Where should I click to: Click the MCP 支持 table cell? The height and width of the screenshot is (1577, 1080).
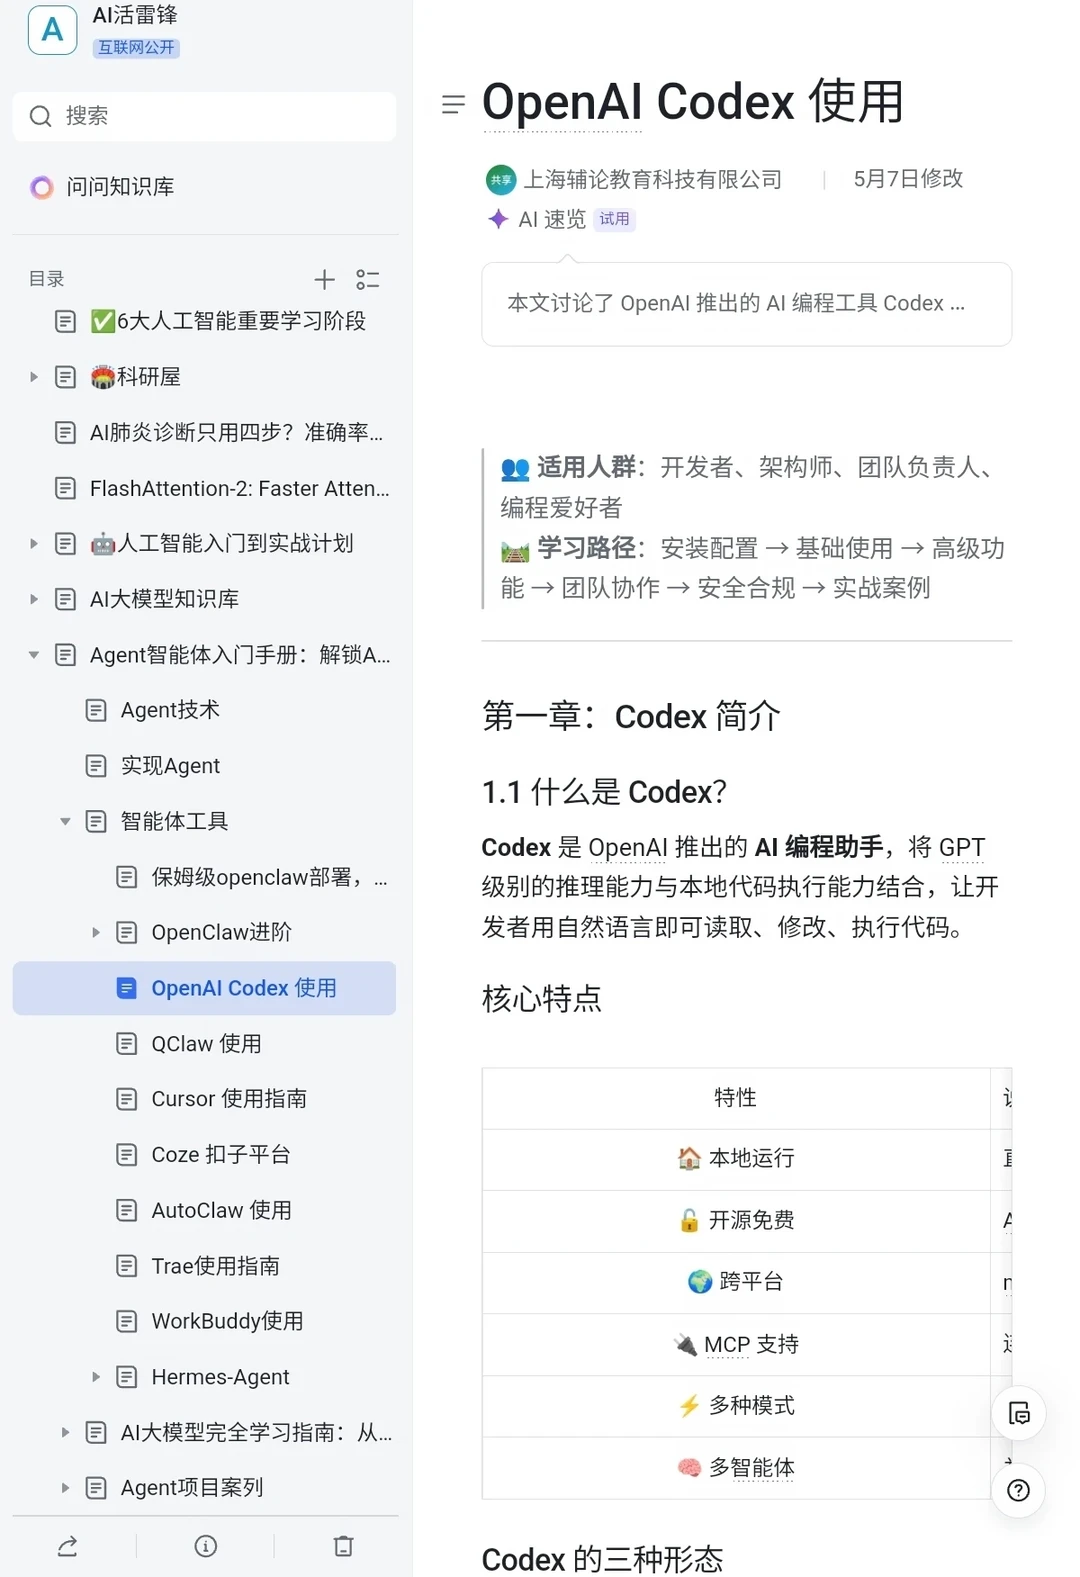[x=736, y=1344]
